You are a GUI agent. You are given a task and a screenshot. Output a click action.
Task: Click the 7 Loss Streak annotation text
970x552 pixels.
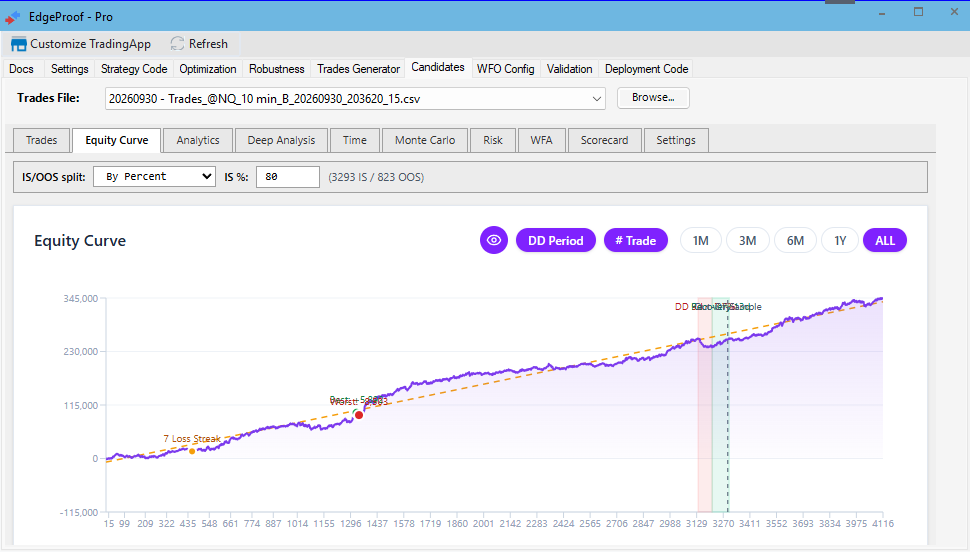192,439
